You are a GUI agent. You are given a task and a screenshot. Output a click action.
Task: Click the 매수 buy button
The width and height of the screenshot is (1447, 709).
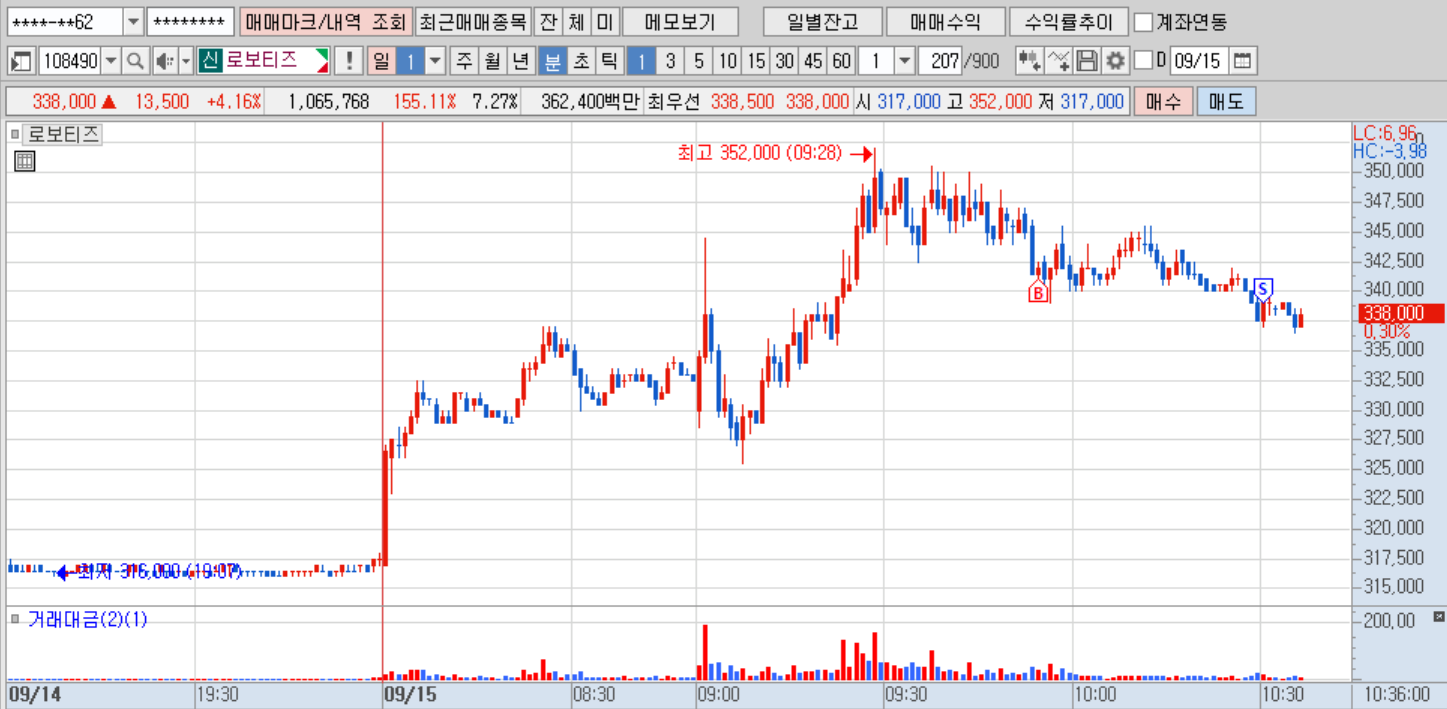(1163, 101)
